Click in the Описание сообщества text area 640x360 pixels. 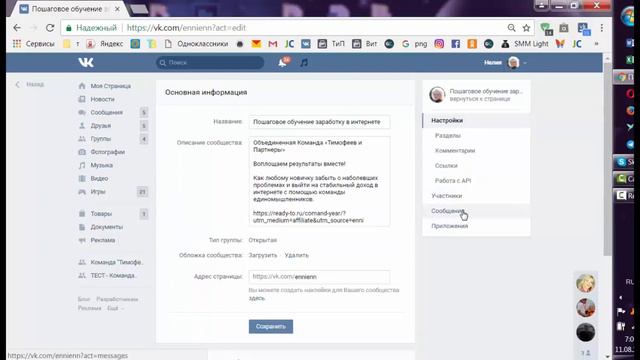tap(319, 181)
